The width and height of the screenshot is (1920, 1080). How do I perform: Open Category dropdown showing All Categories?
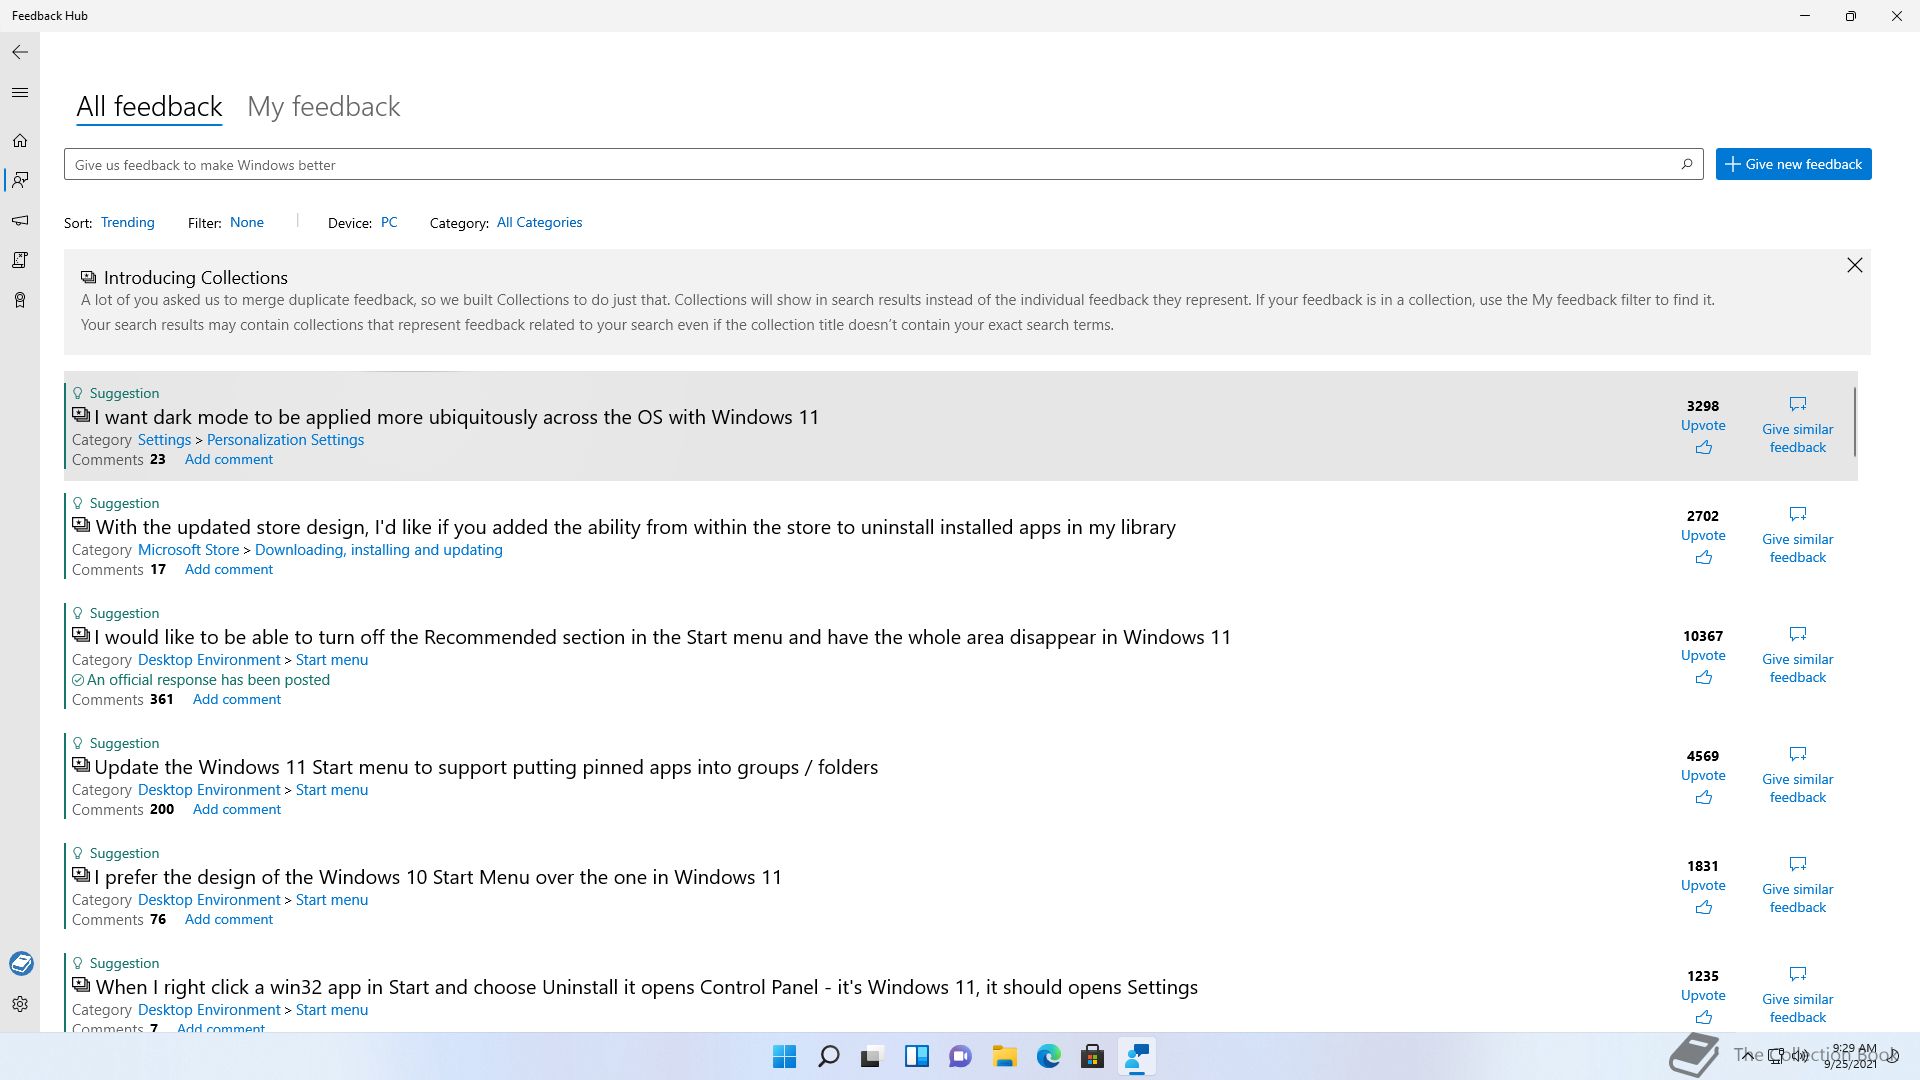pyautogui.click(x=539, y=222)
